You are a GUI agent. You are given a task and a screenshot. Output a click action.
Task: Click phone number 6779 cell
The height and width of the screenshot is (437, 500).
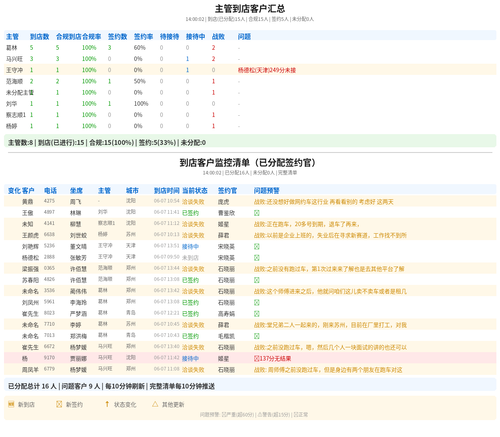[x=49, y=369]
